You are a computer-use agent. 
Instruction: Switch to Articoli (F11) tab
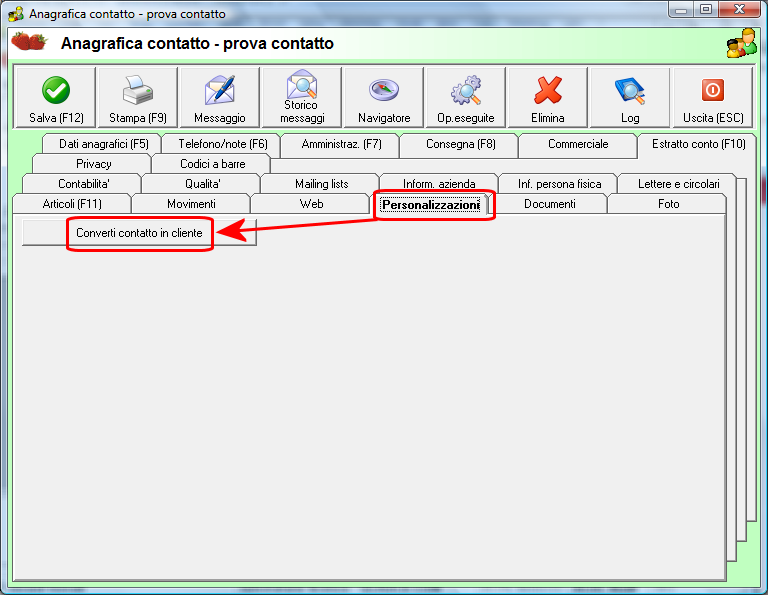click(72, 204)
